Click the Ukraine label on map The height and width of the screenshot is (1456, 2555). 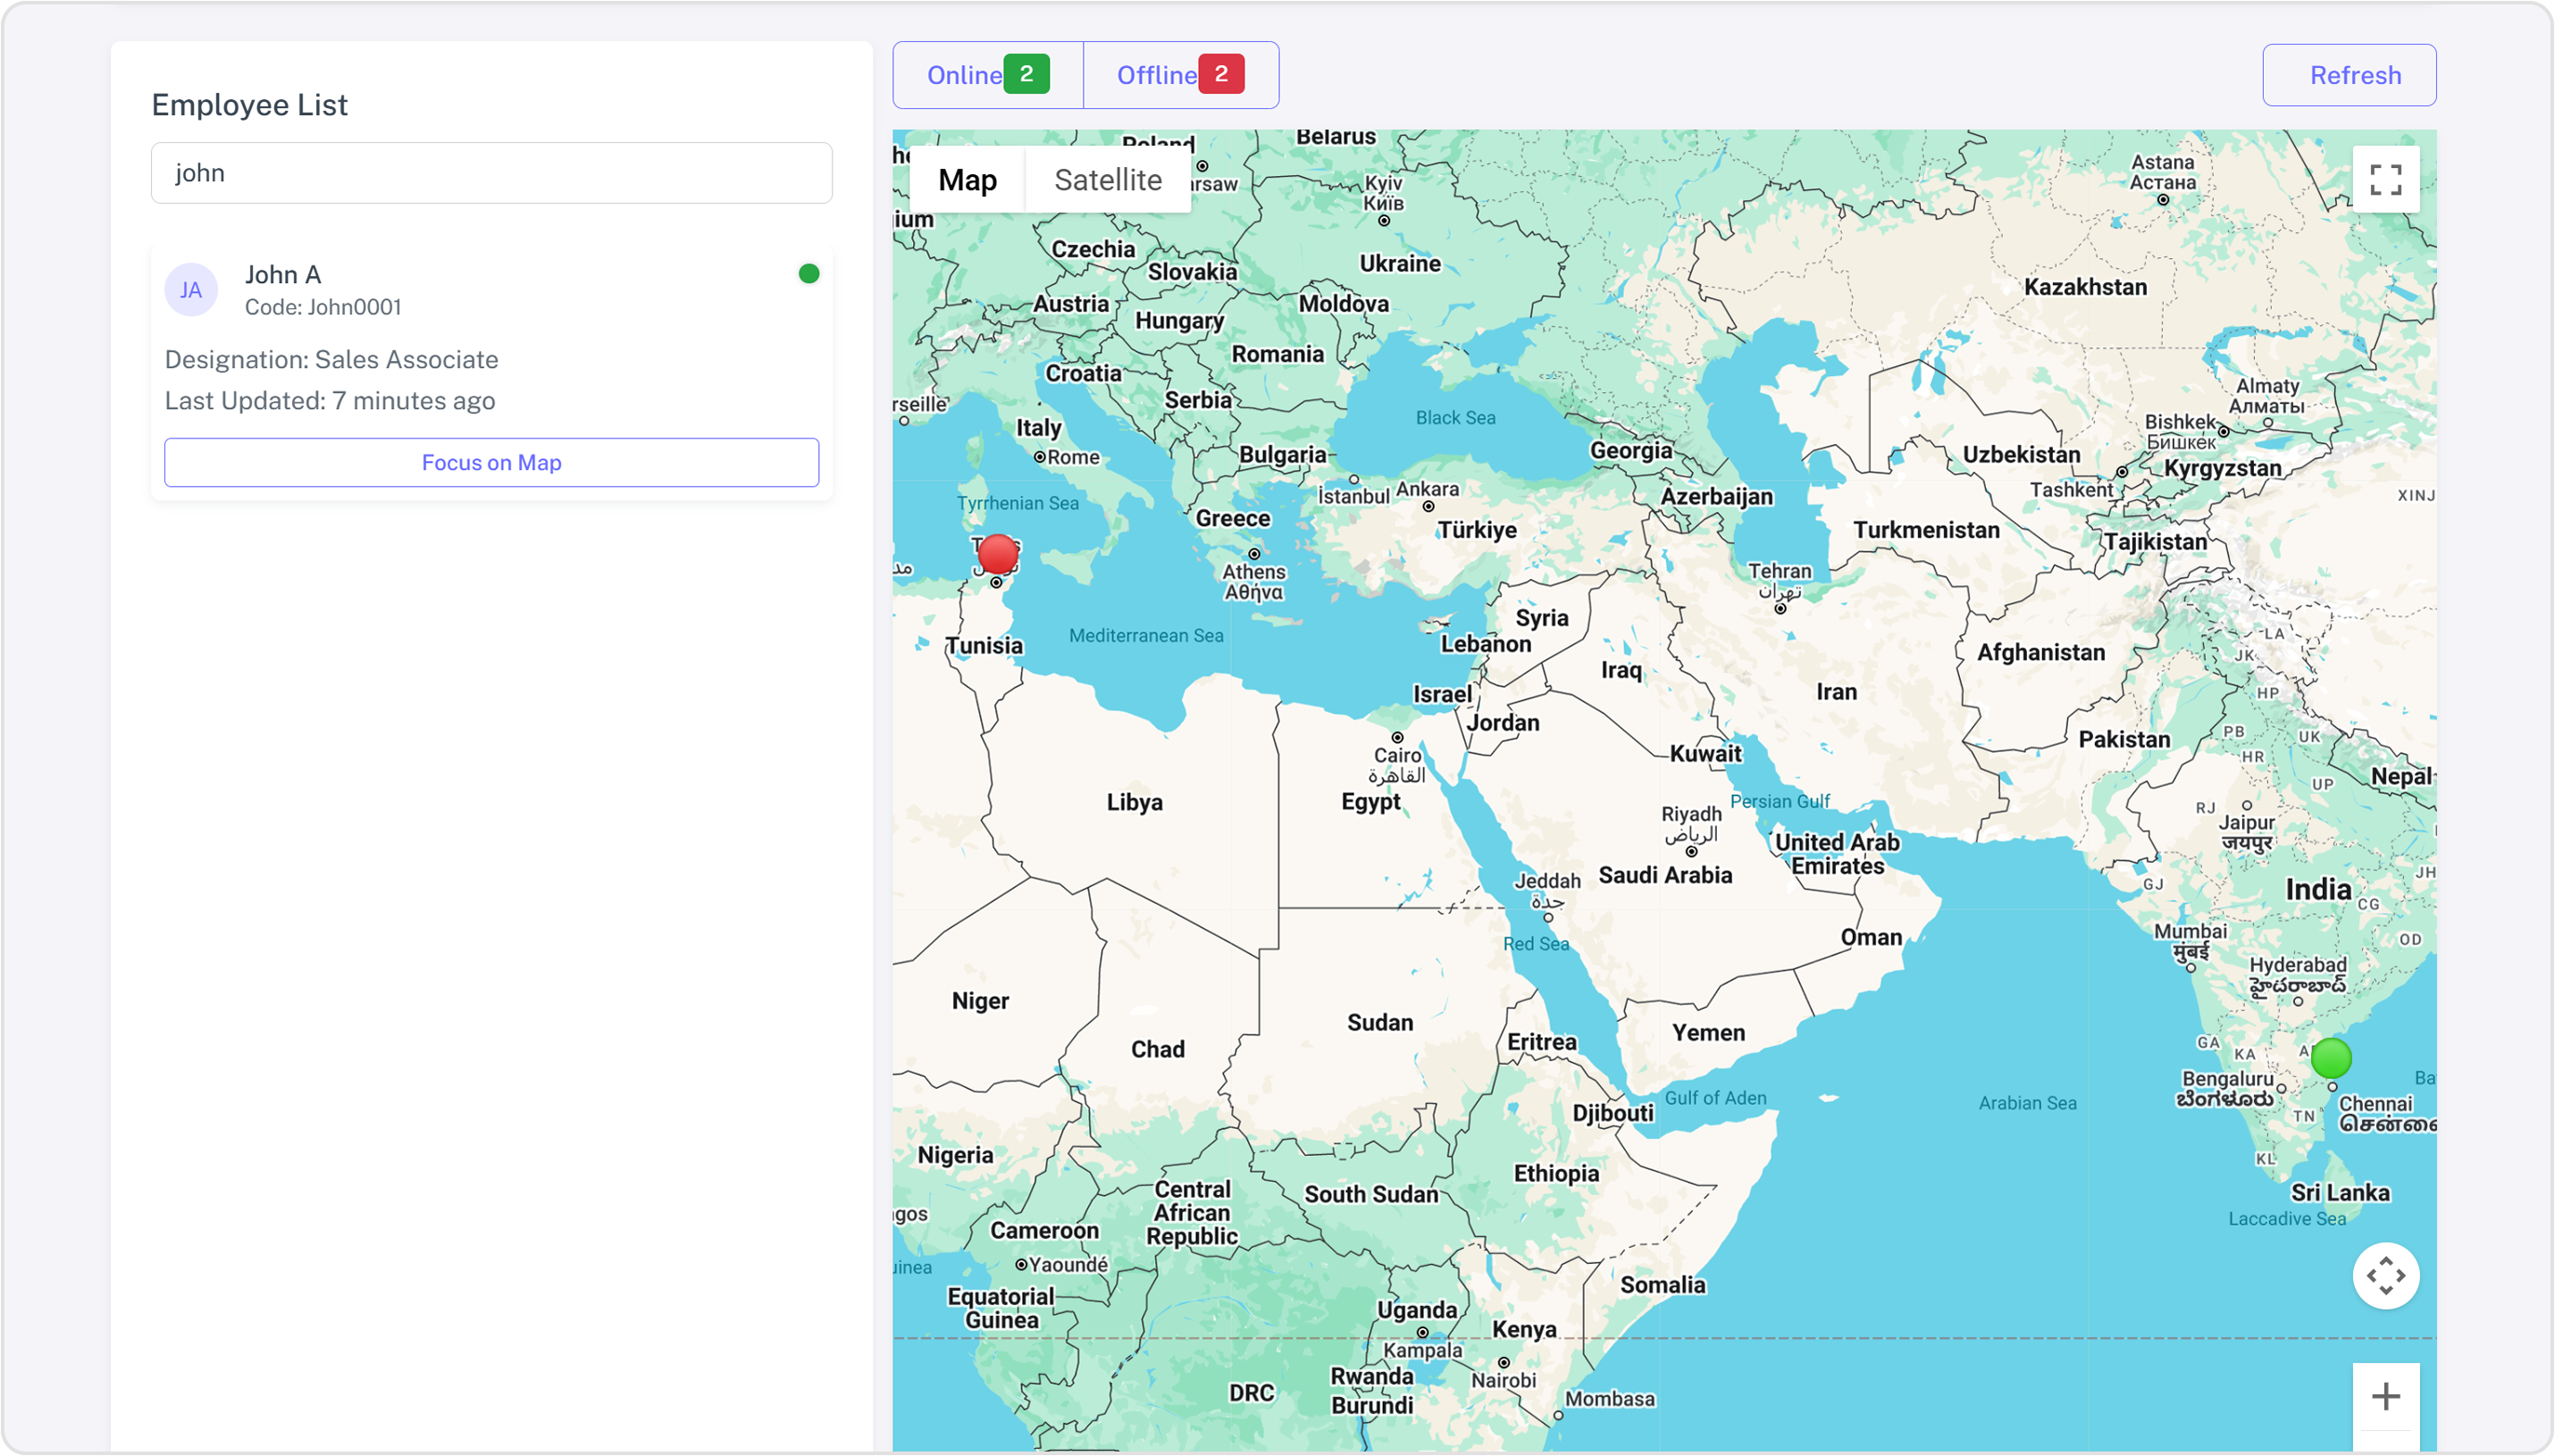coord(1400,263)
